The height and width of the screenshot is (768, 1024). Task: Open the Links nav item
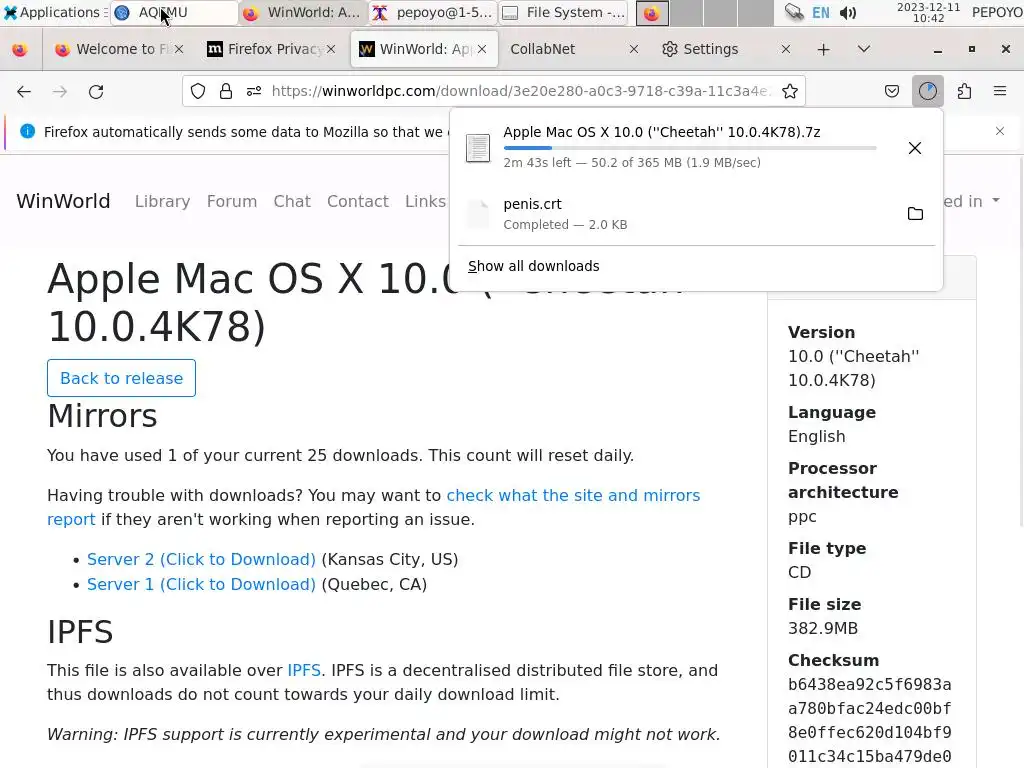pos(425,201)
